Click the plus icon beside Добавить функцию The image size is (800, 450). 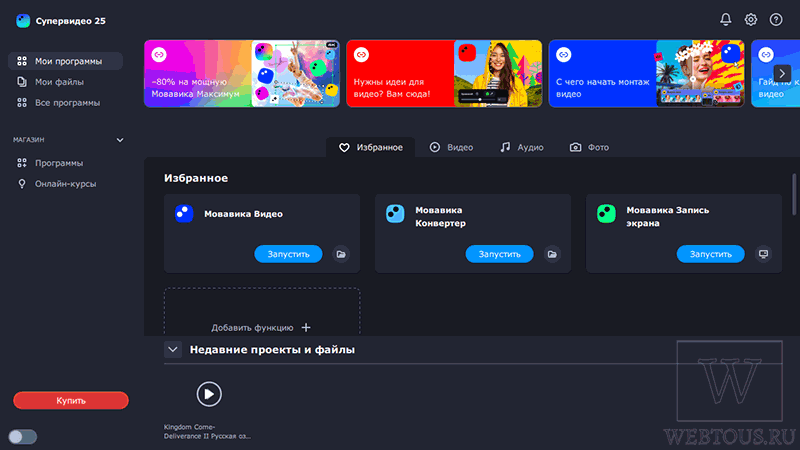click(306, 328)
